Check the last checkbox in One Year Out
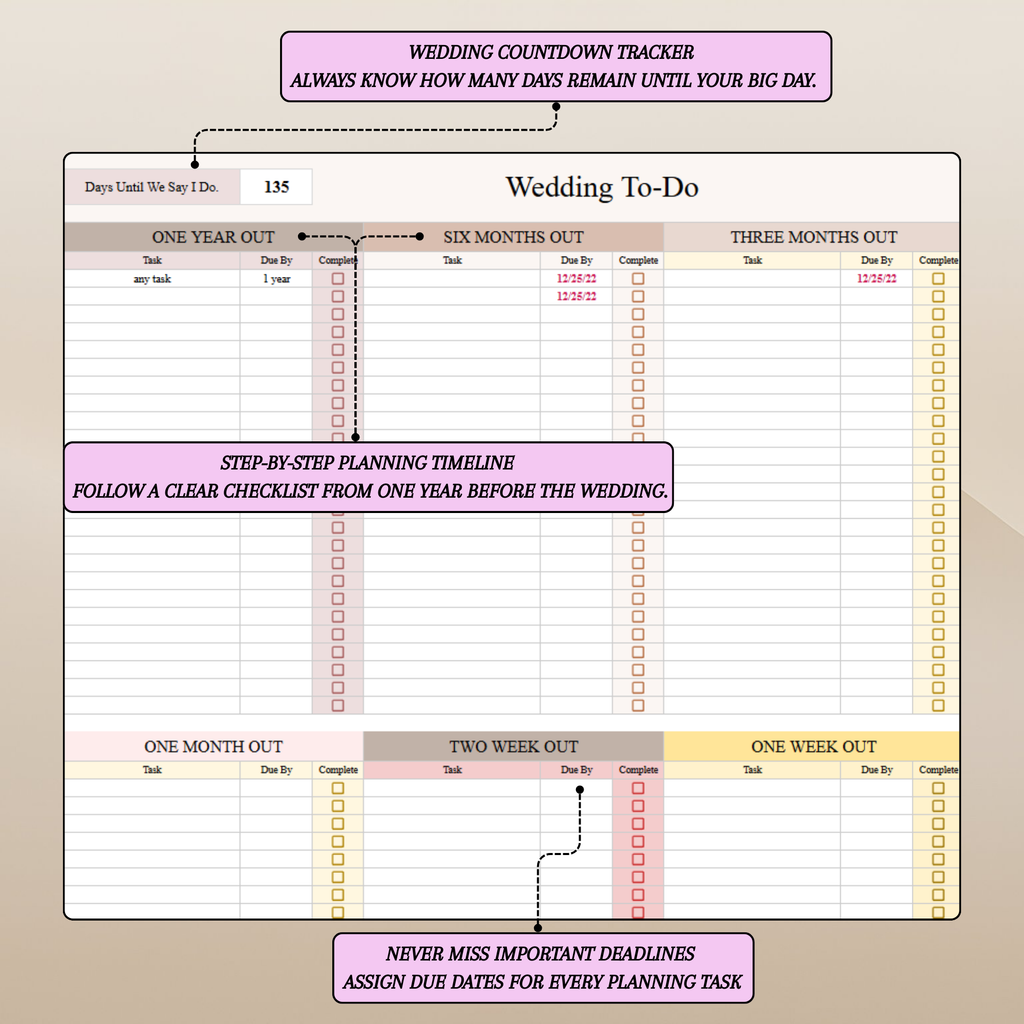This screenshot has height=1024, width=1024. coord(337,706)
